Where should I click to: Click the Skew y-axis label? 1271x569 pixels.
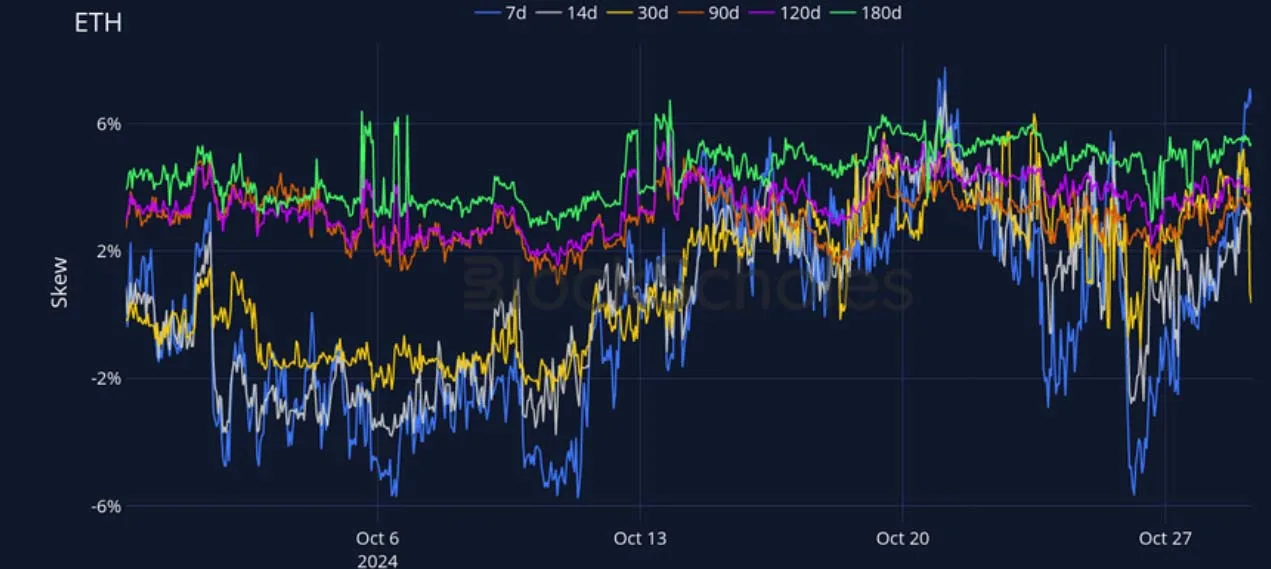[60, 282]
